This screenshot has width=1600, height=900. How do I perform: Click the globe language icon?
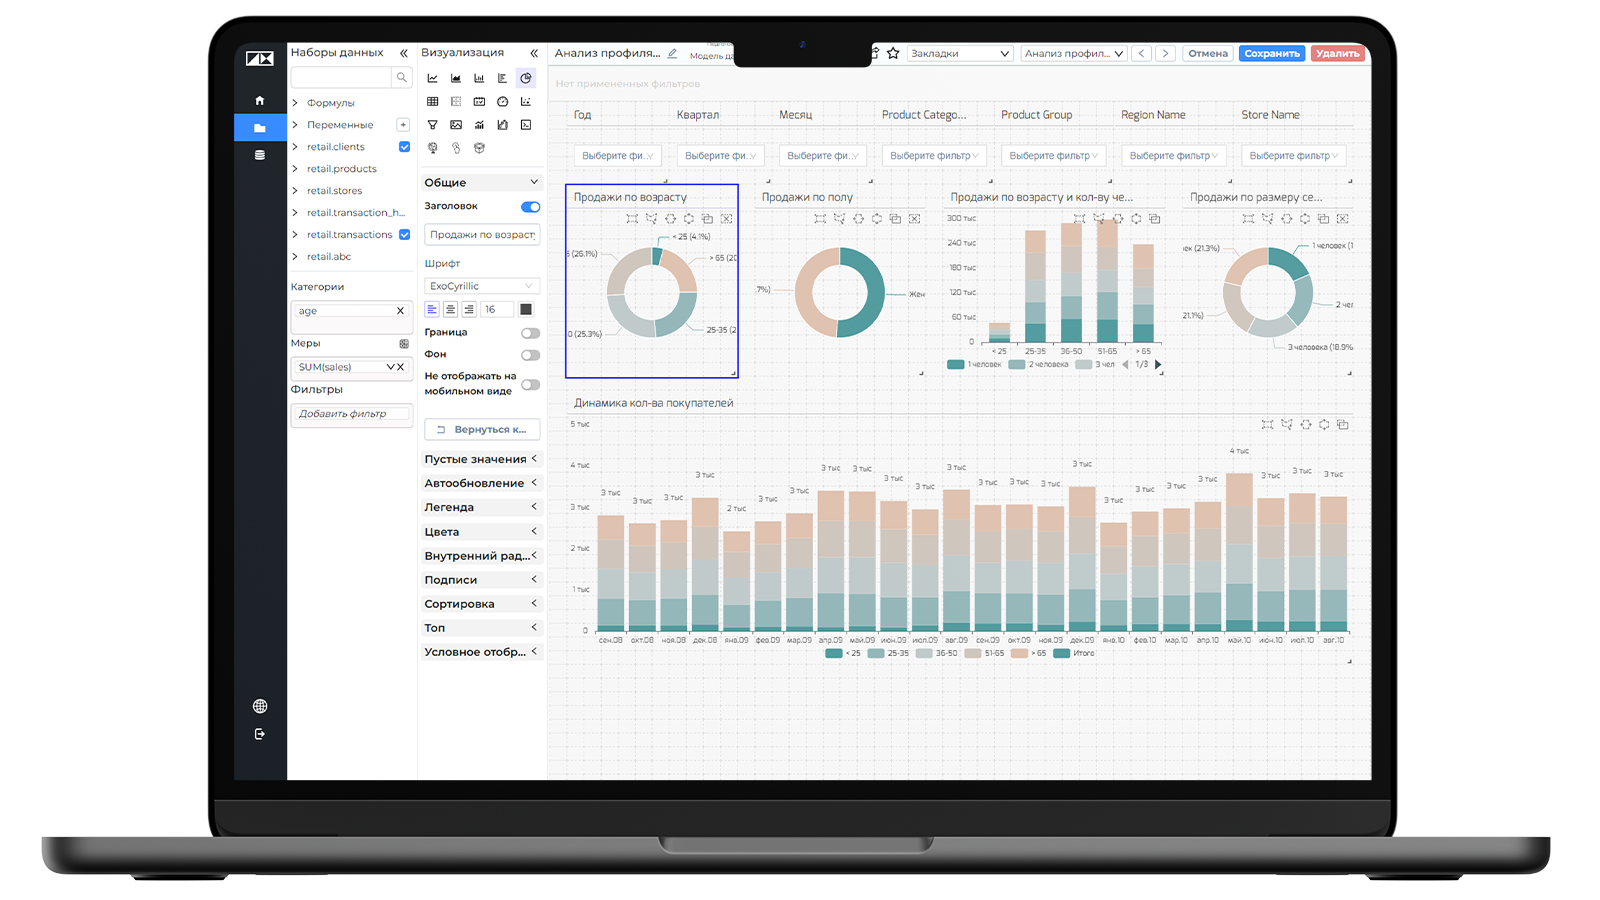click(x=260, y=706)
